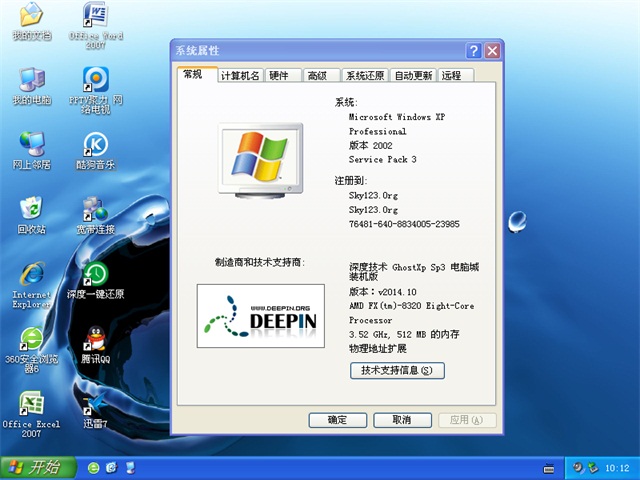640x480 pixels.
Task: Click the 技术支持信息 button
Action: 397,371
